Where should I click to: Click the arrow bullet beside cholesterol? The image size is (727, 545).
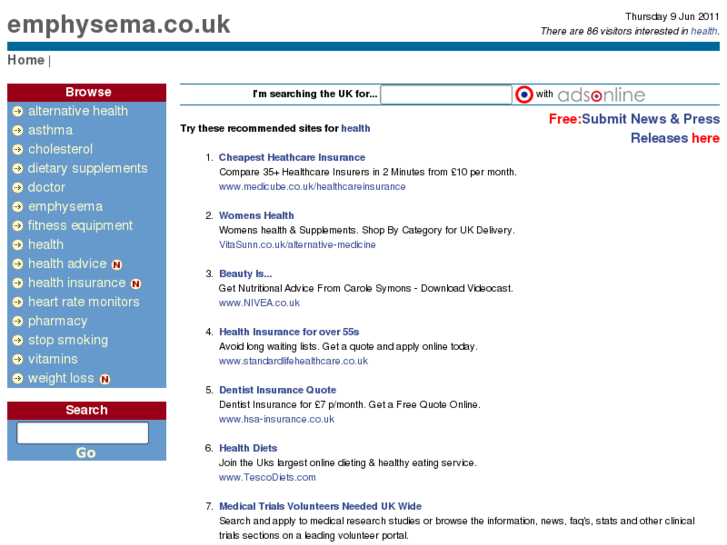pos(18,150)
